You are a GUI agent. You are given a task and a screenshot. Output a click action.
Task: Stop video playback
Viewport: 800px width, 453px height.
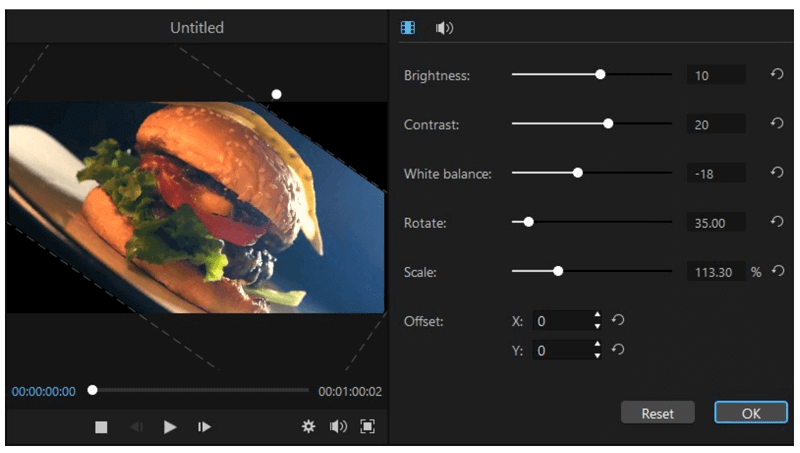(101, 426)
